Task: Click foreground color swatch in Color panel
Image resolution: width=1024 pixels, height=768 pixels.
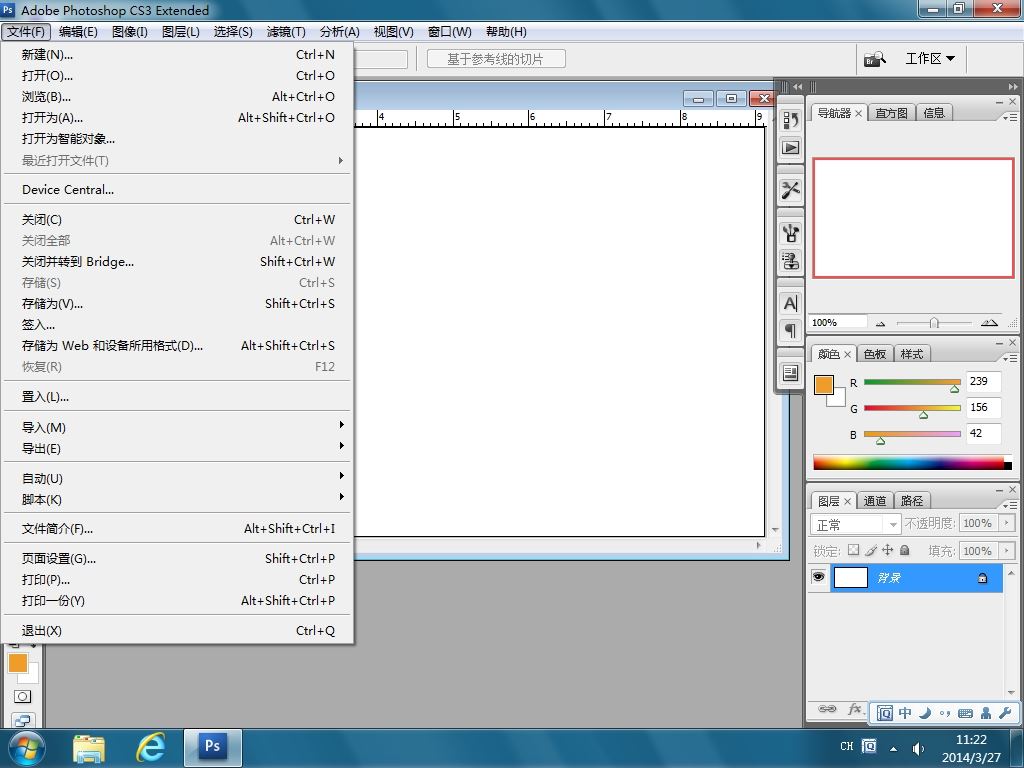Action: 824,385
